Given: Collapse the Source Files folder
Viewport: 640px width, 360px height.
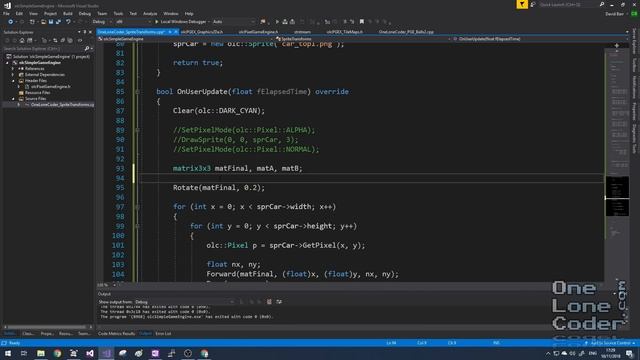Looking at the screenshot, I should point(13,99).
